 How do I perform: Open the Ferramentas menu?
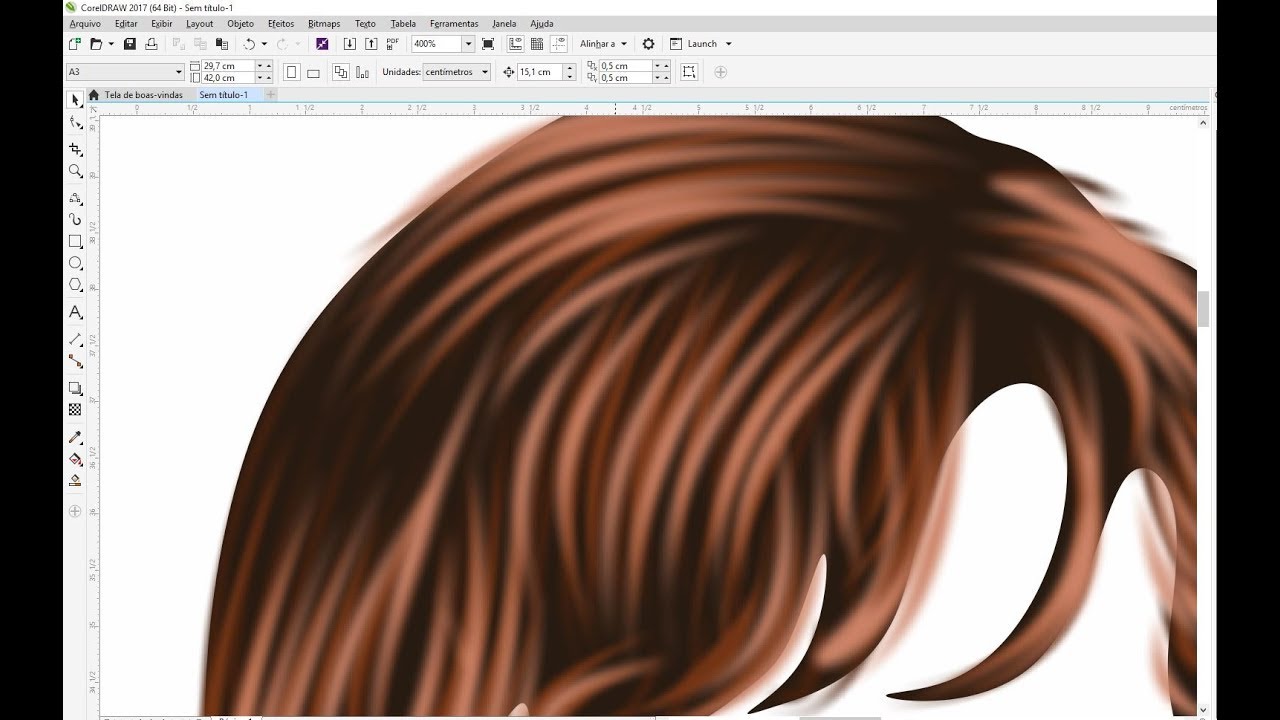[x=454, y=23]
